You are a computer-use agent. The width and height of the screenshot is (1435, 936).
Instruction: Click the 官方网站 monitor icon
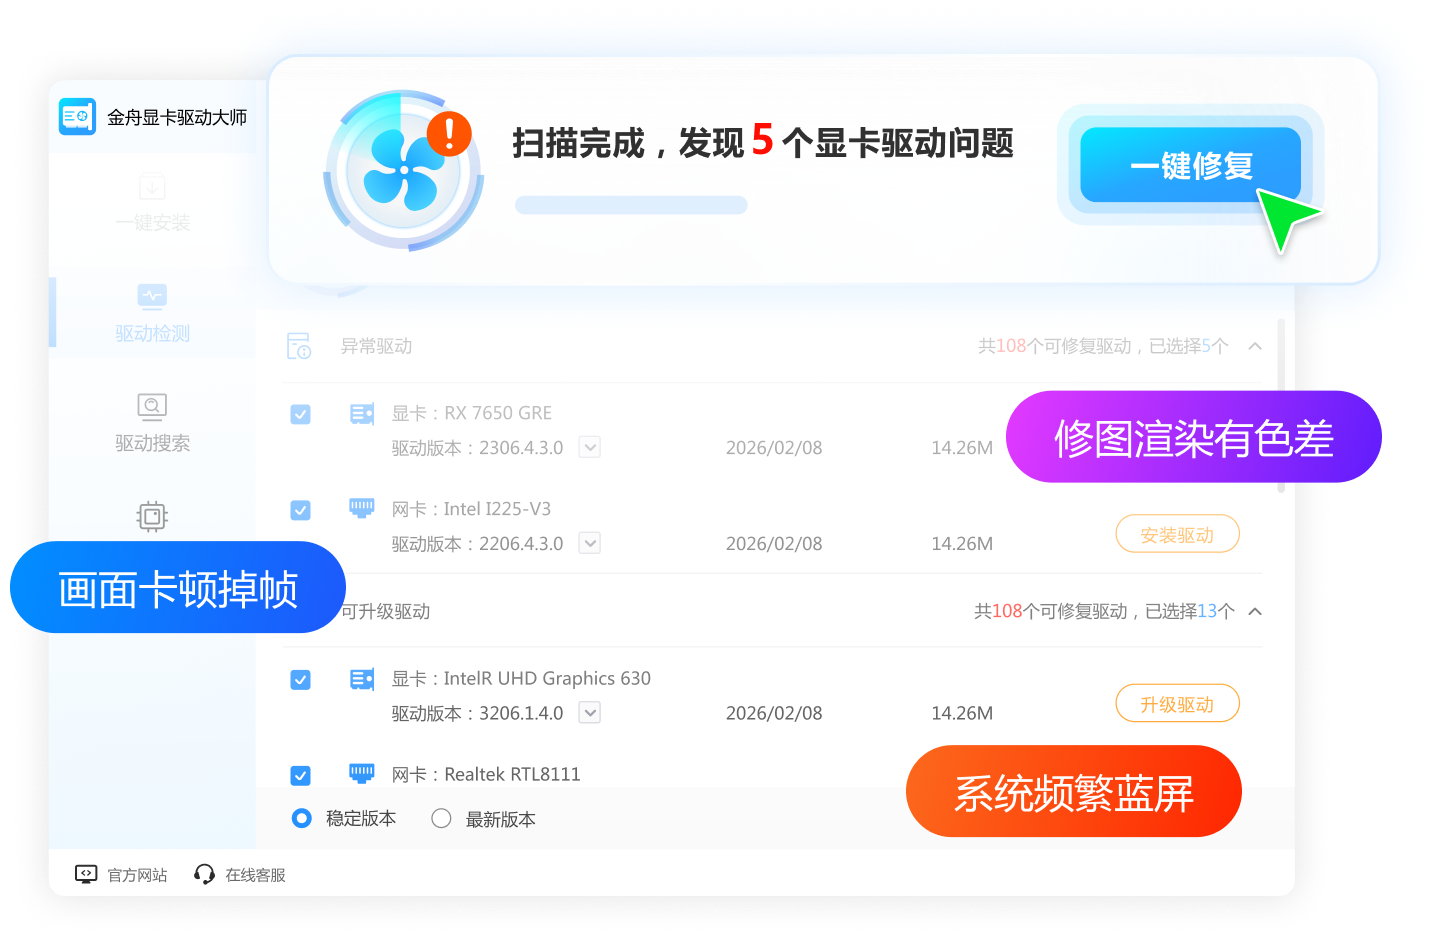point(86,875)
